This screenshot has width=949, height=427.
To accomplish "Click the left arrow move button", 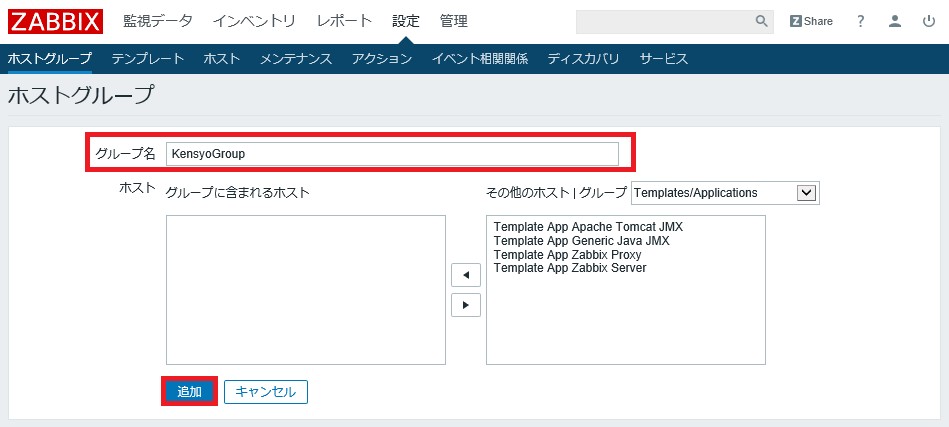I will [x=466, y=274].
